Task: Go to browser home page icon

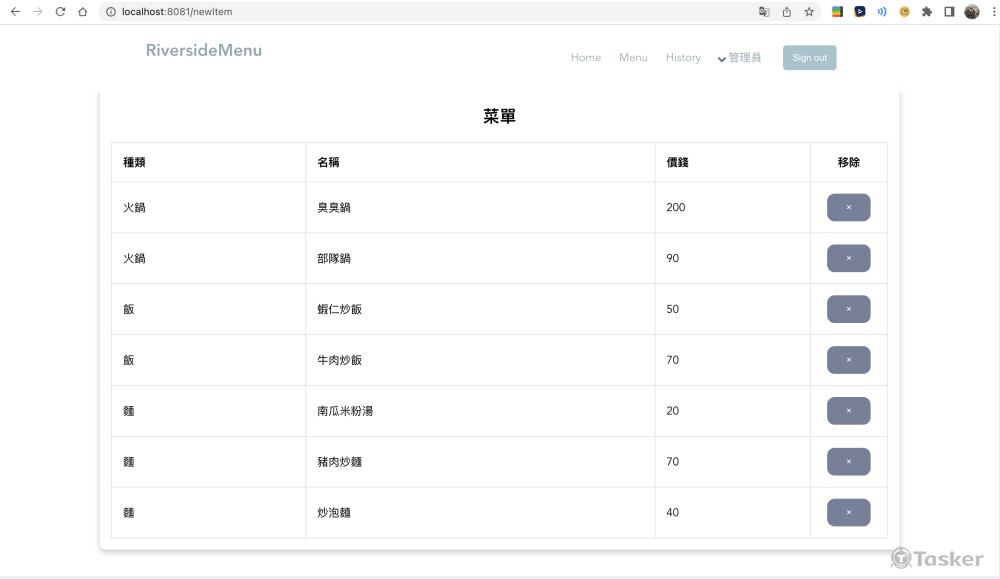Action: (83, 12)
